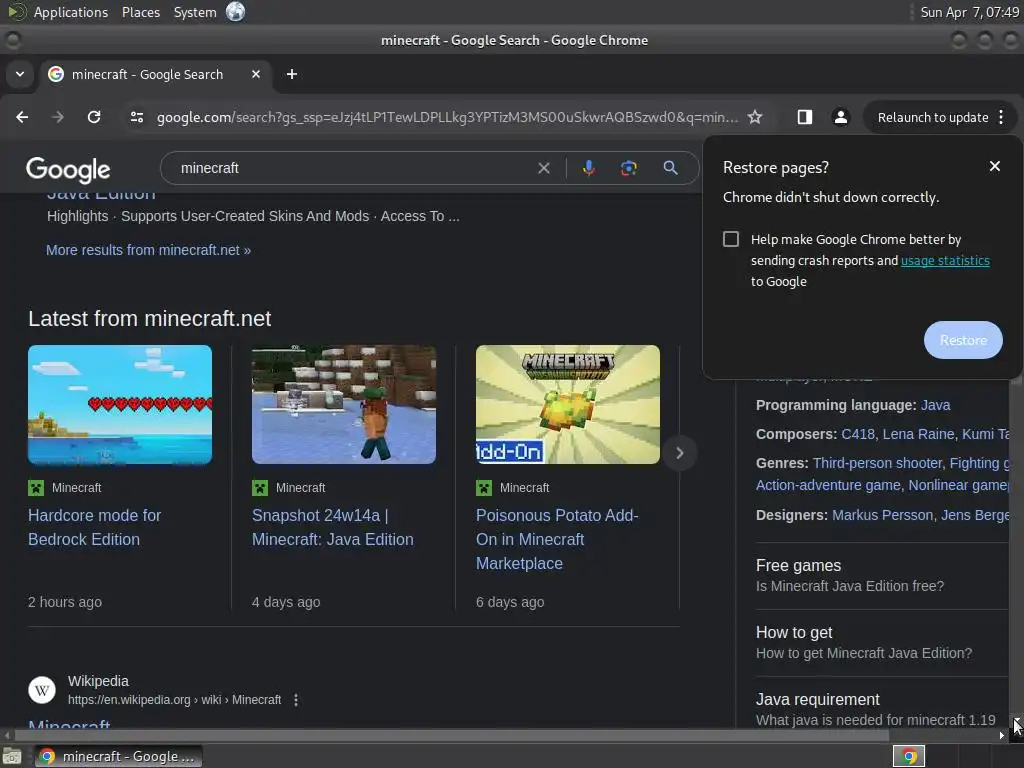Click Chrome icon in bottom right panel
The width and height of the screenshot is (1024, 768).
click(x=909, y=756)
